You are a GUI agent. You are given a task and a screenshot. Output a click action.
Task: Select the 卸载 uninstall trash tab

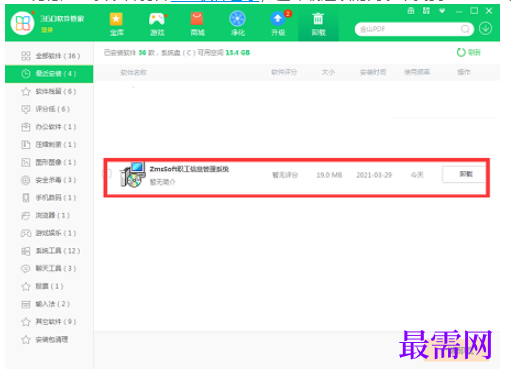pyautogui.click(x=318, y=24)
